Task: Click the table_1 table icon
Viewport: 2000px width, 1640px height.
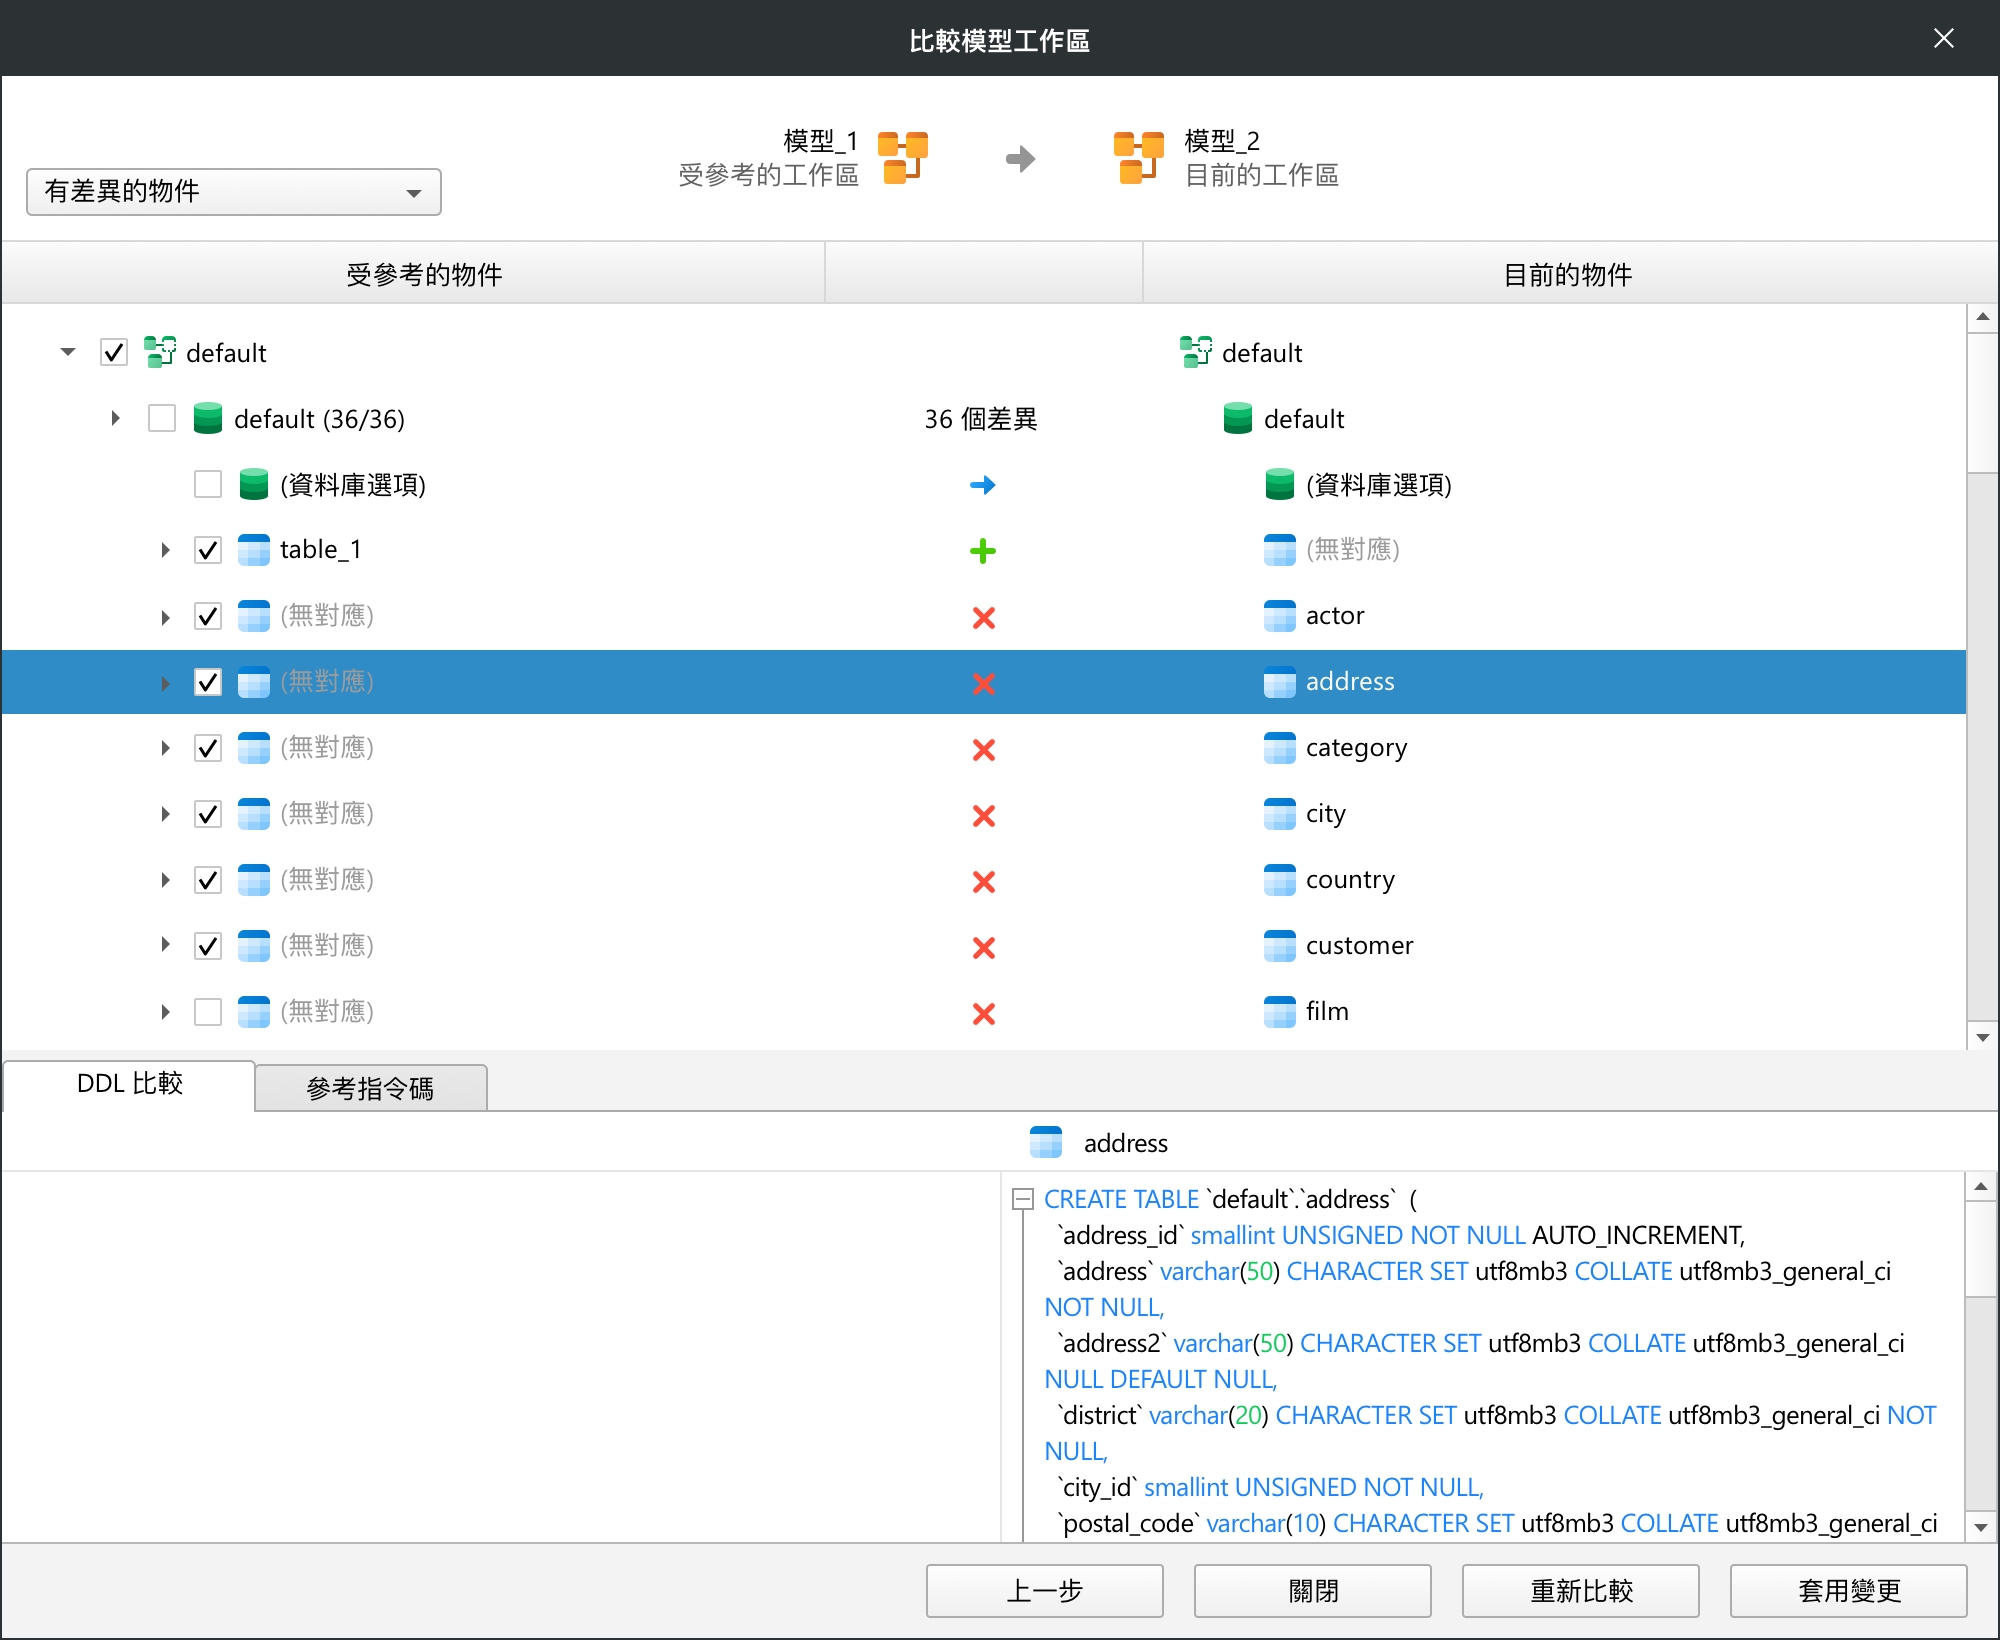Action: pyautogui.click(x=254, y=550)
